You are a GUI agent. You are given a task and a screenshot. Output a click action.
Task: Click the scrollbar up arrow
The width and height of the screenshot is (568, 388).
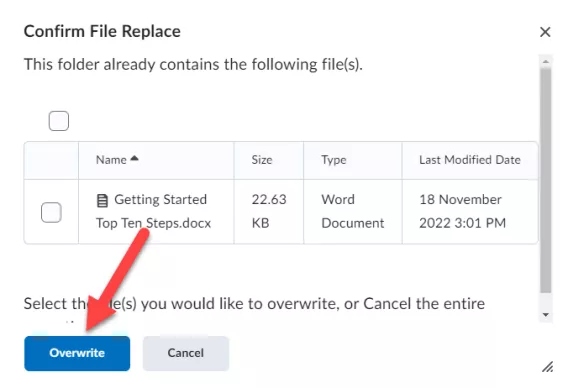pyautogui.click(x=546, y=62)
